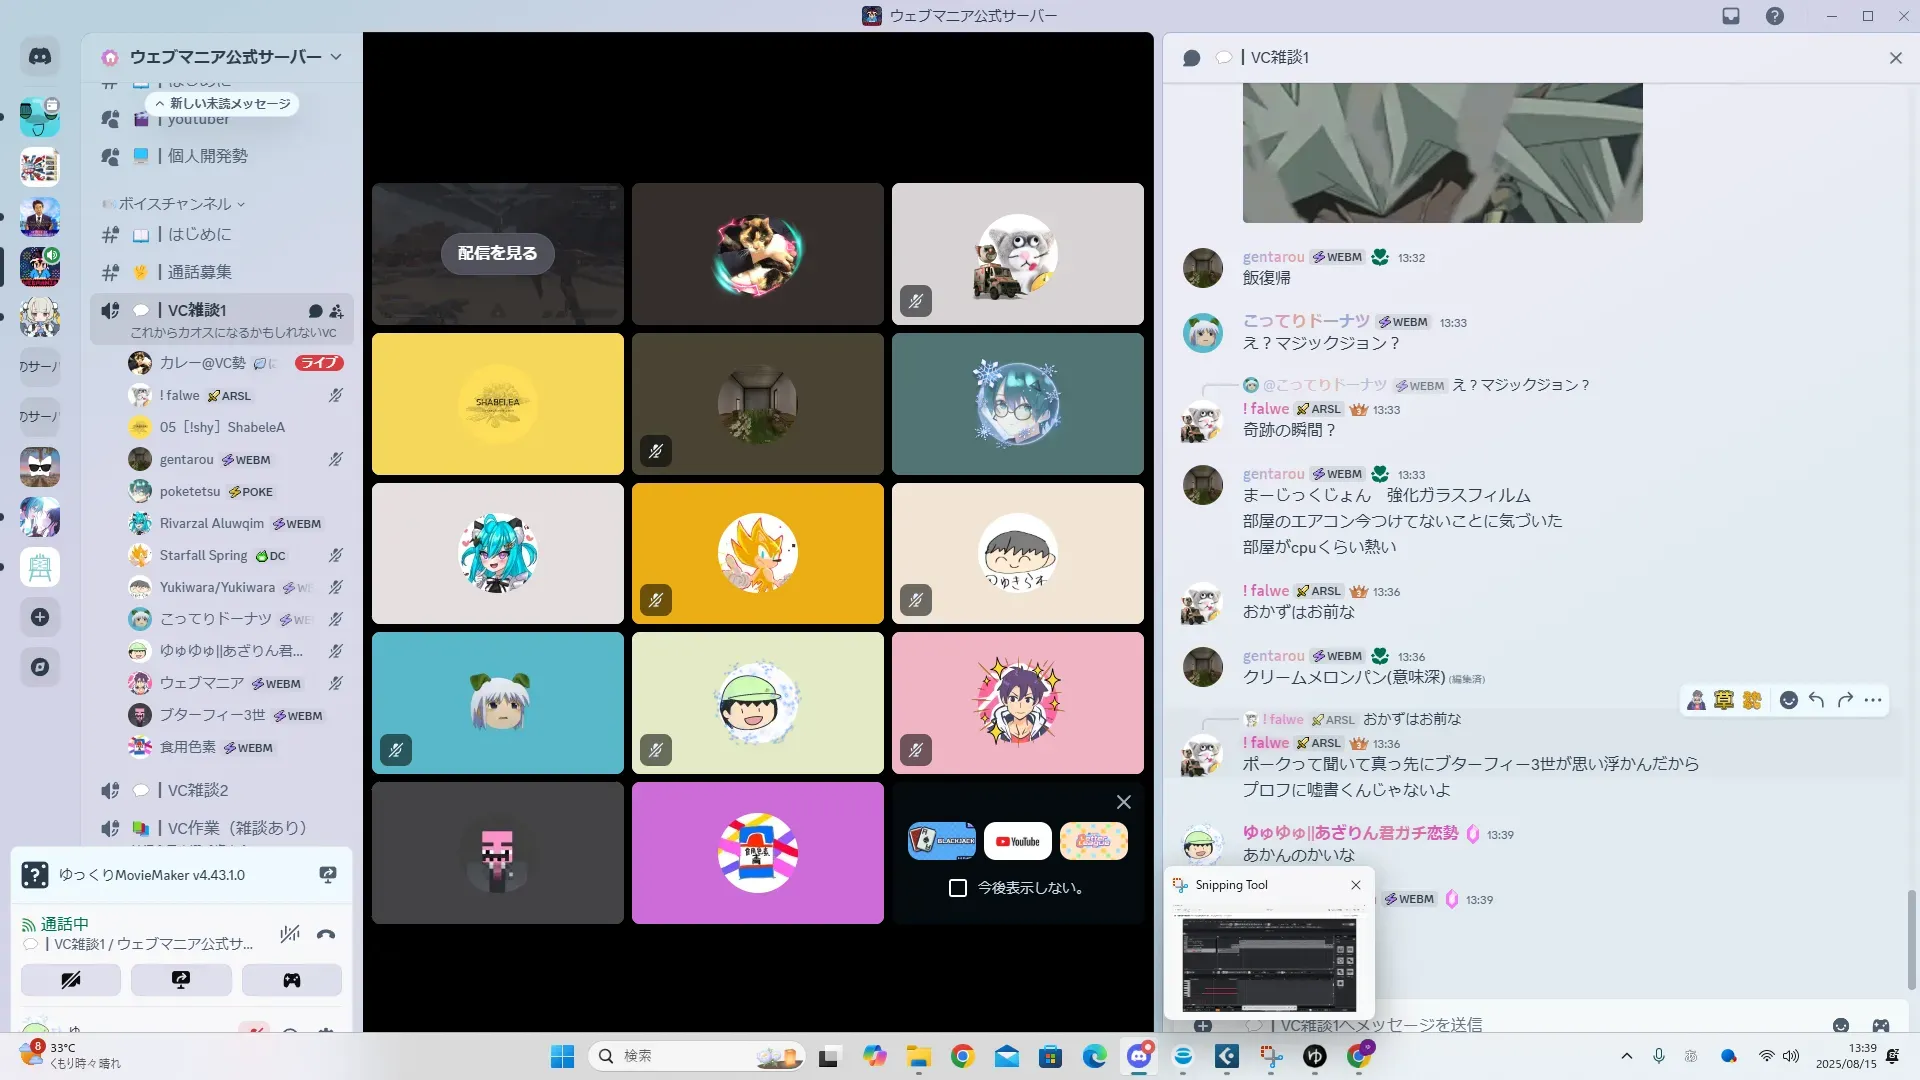Open the VC雑談2 voice channel
This screenshot has width=1920, height=1080.
point(198,790)
